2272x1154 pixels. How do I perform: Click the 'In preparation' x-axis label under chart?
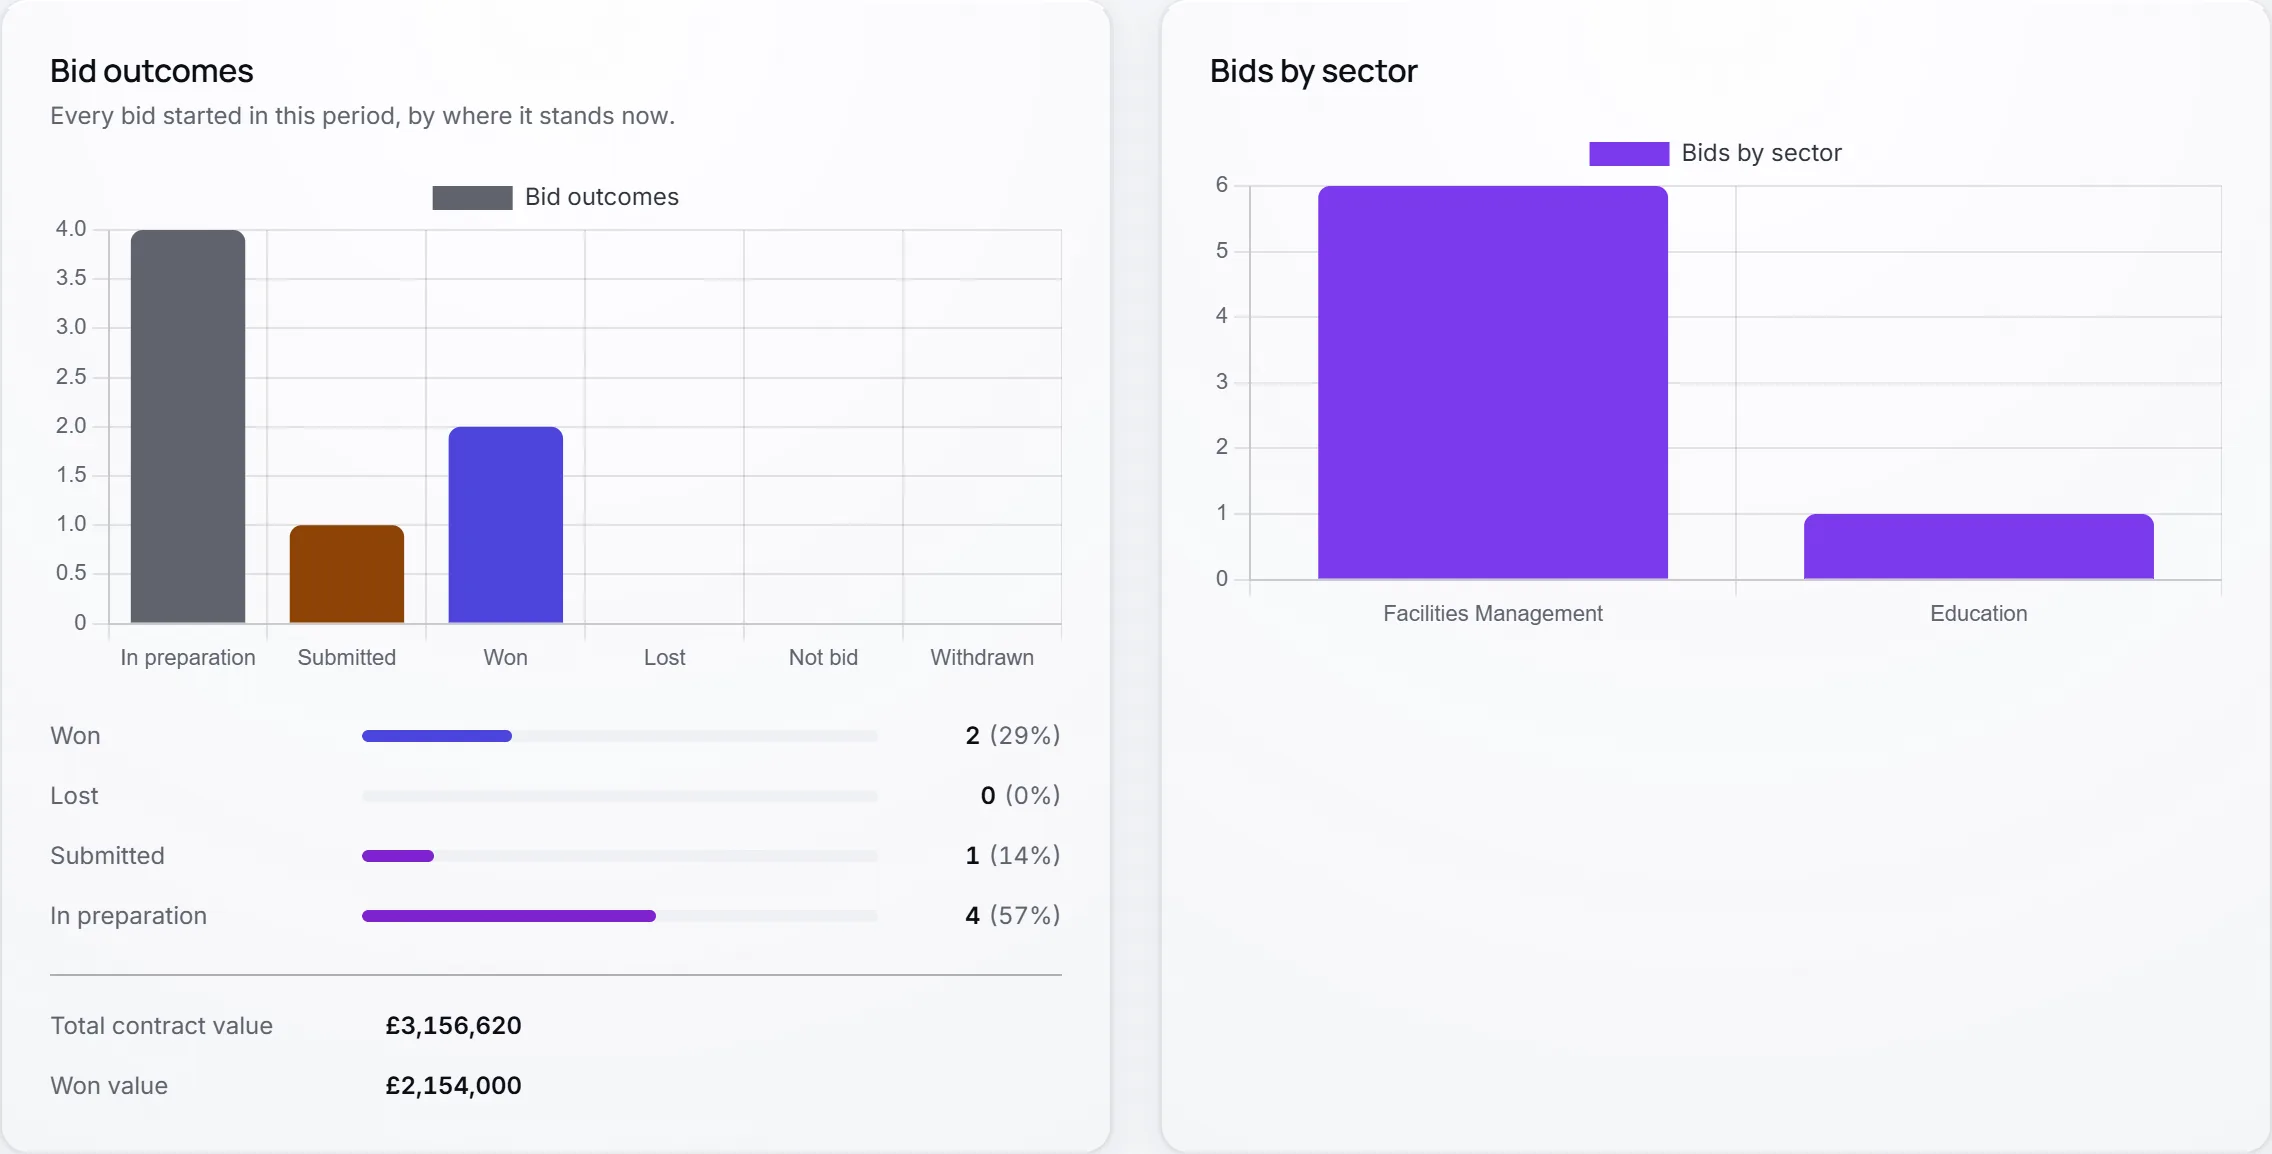[188, 657]
